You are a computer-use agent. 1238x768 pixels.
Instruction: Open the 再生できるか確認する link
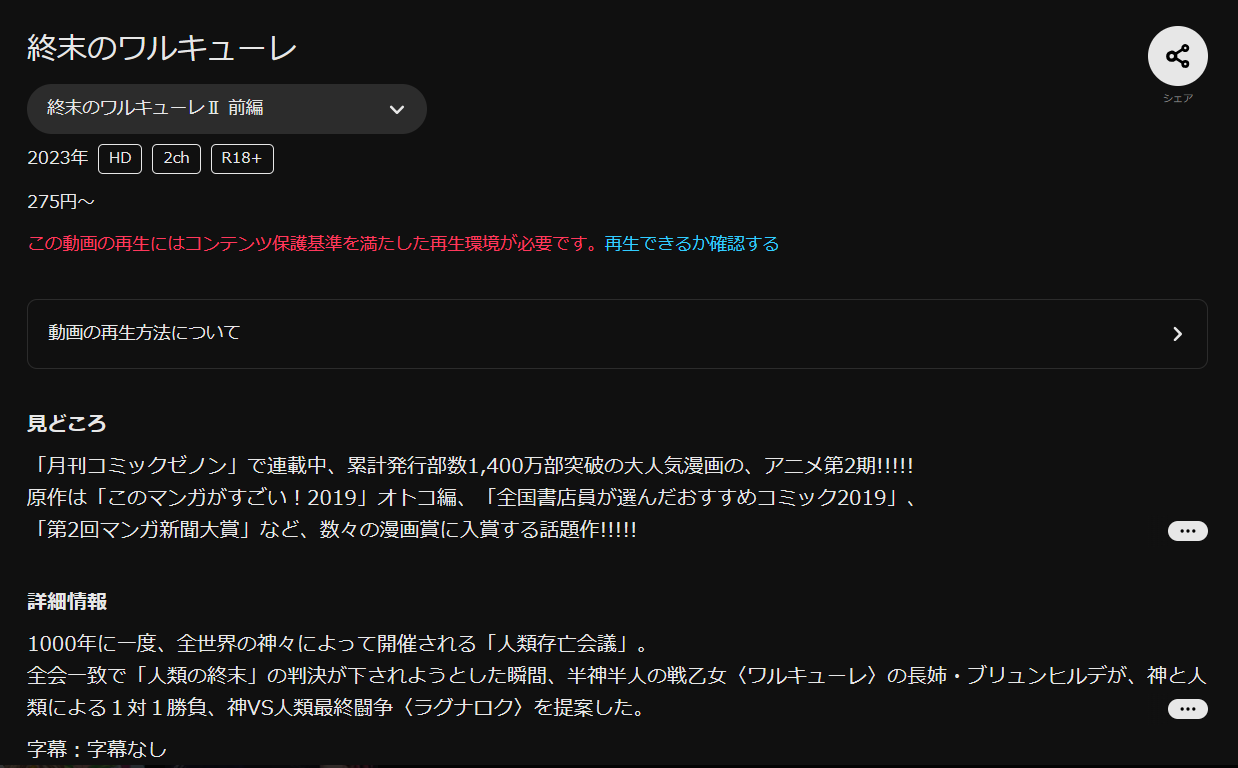(x=691, y=244)
